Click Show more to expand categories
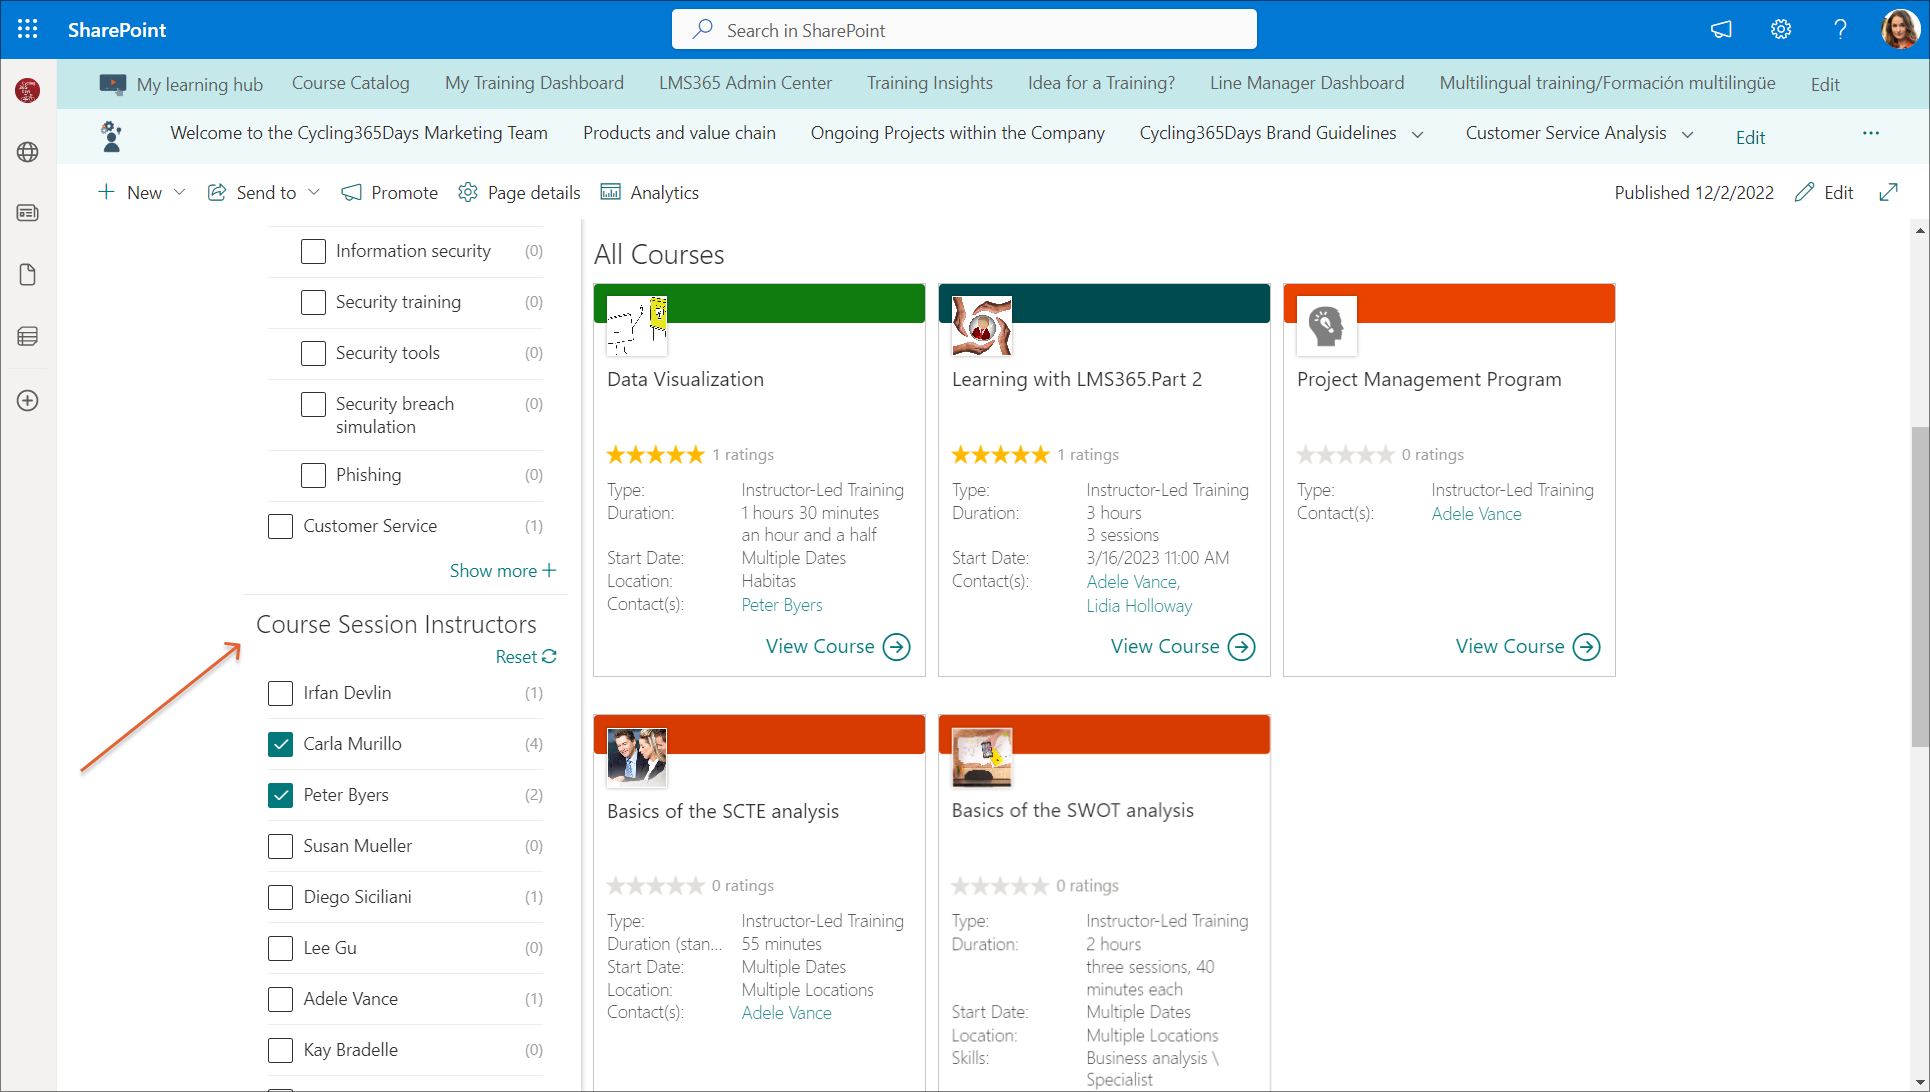The image size is (1930, 1092). pos(502,570)
